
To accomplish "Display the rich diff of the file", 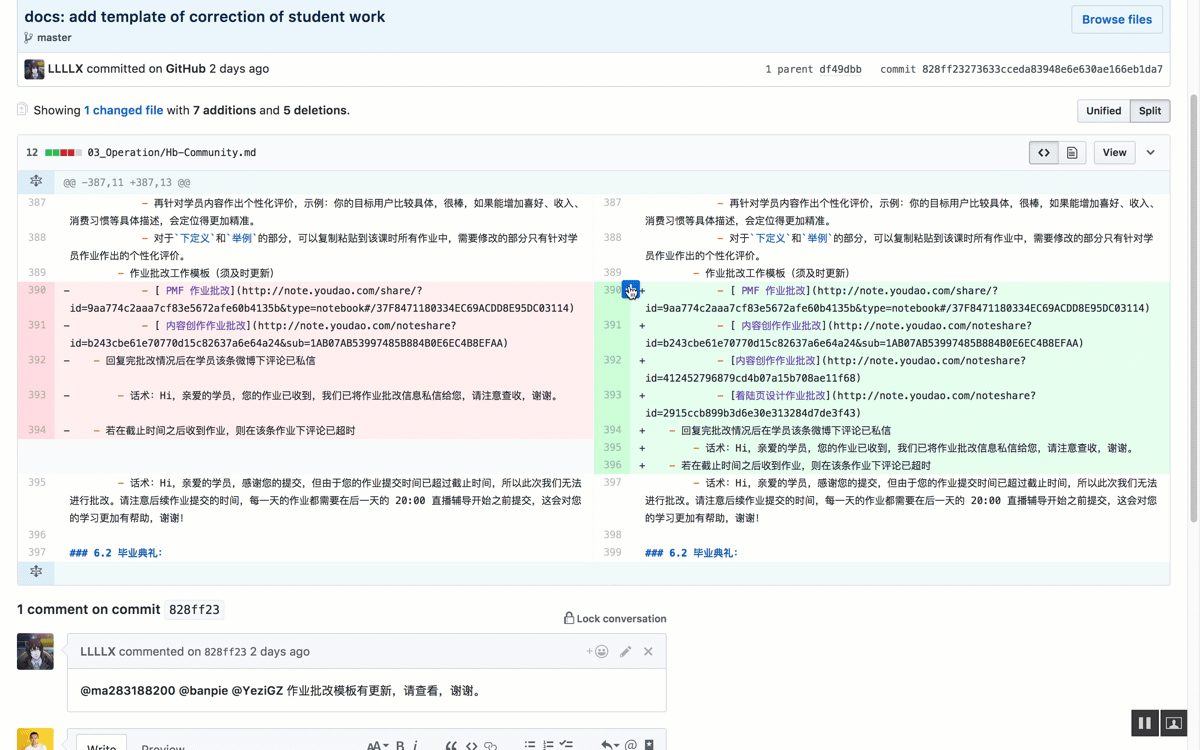I will pos(1071,153).
